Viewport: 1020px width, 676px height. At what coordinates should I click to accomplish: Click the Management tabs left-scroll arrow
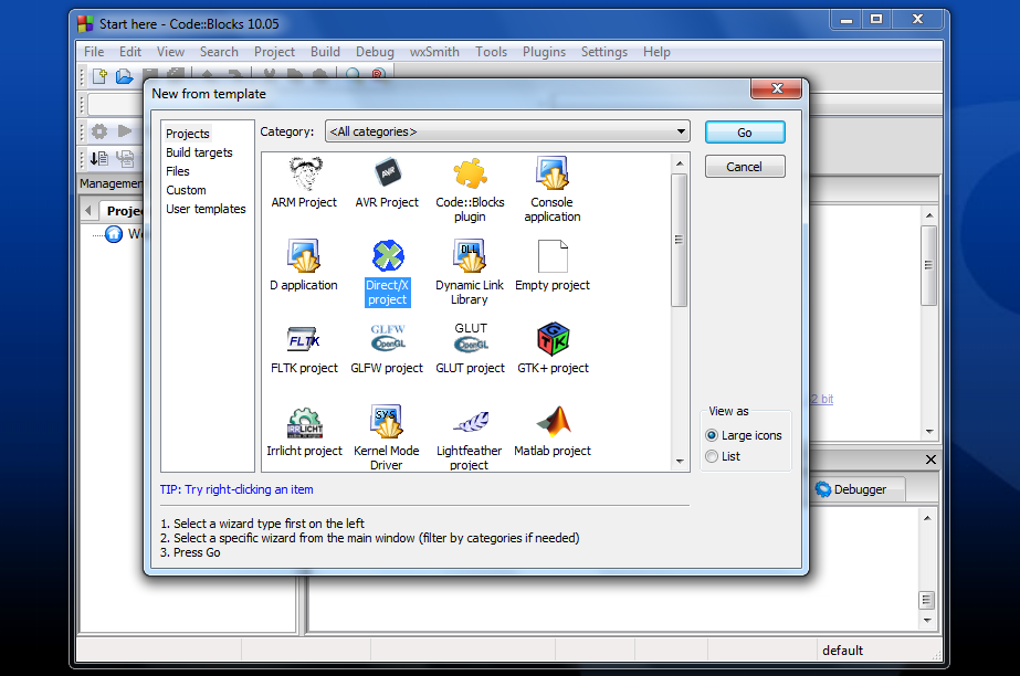tap(88, 210)
